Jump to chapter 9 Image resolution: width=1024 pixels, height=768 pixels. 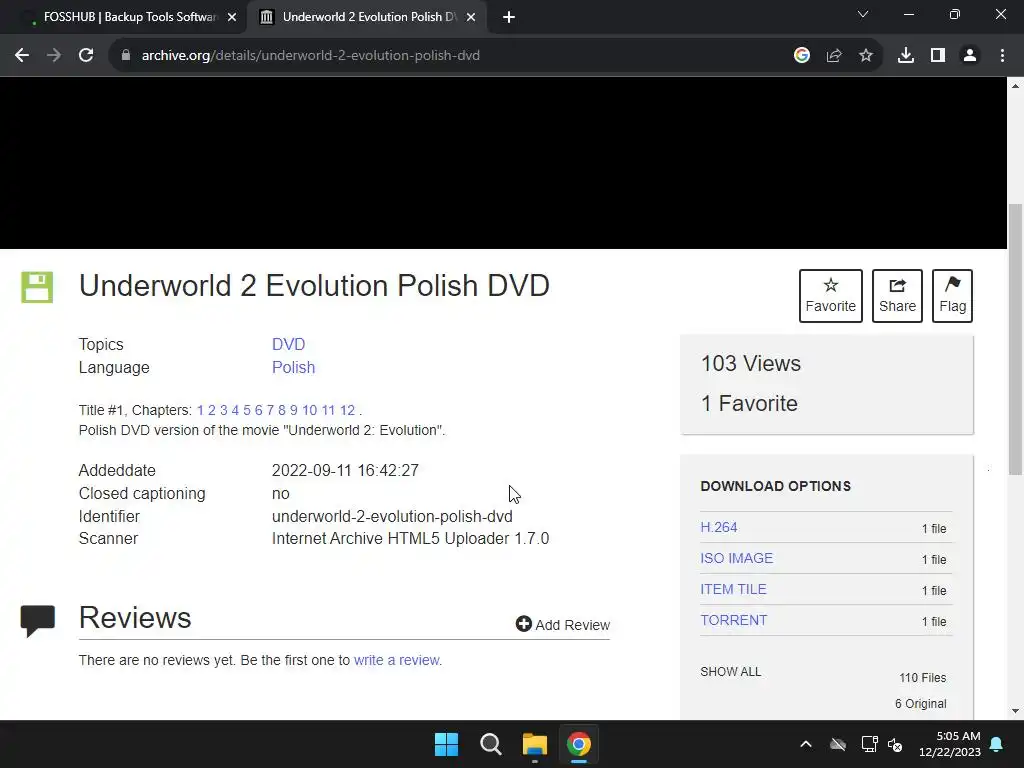(294, 410)
